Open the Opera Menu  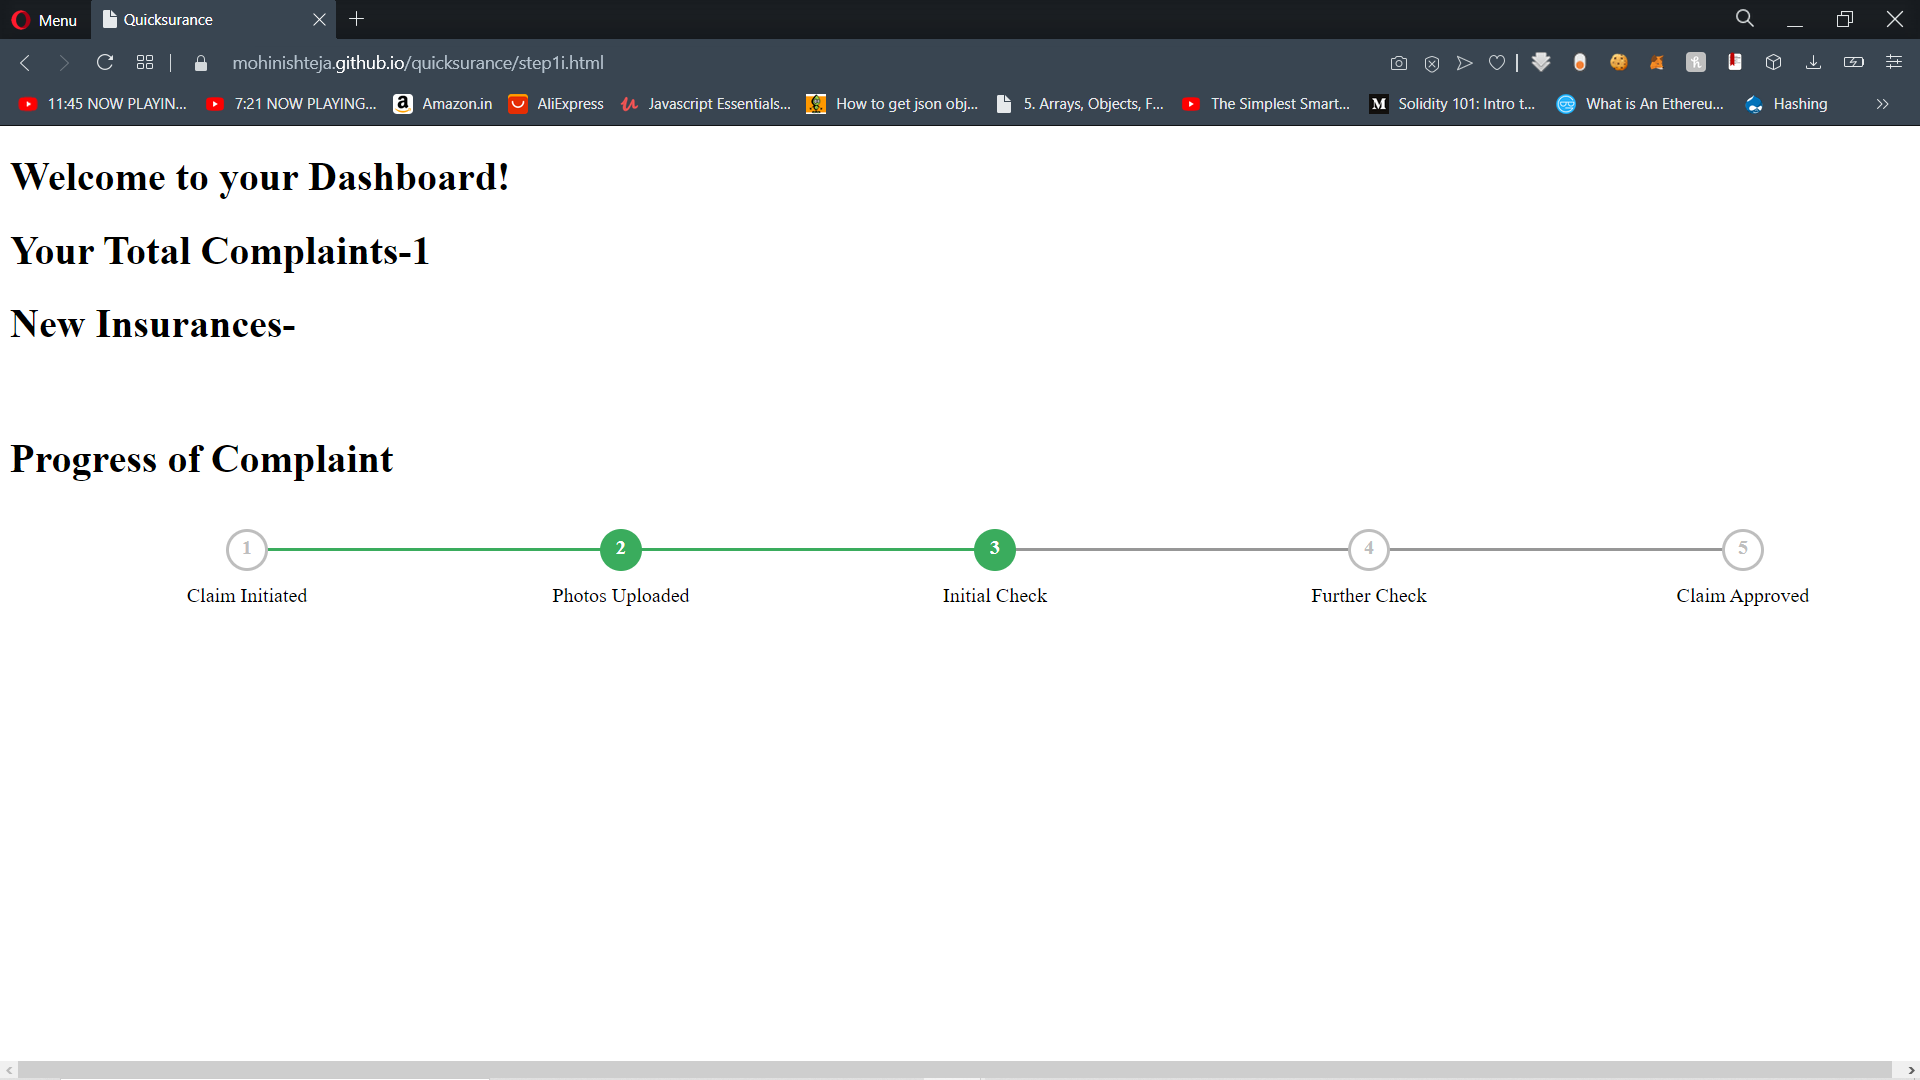coord(44,20)
